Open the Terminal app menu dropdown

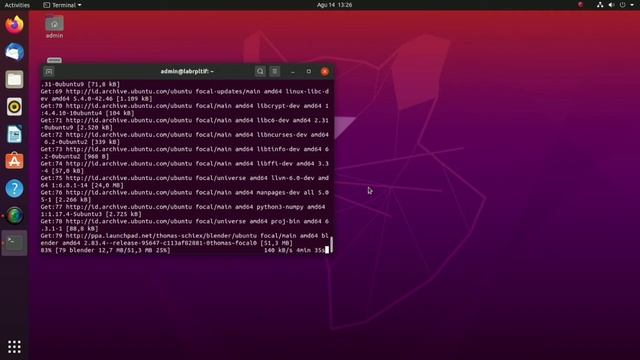62,5
